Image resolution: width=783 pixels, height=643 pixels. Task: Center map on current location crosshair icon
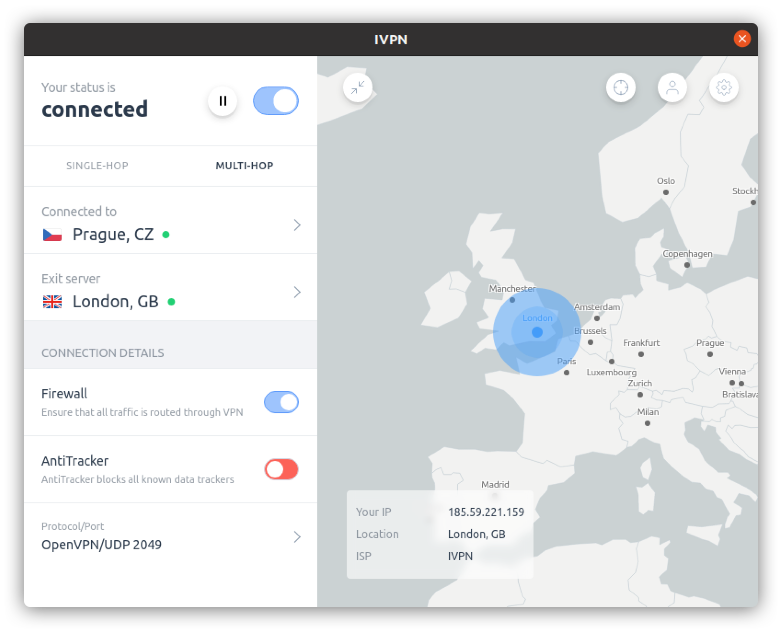coord(621,88)
